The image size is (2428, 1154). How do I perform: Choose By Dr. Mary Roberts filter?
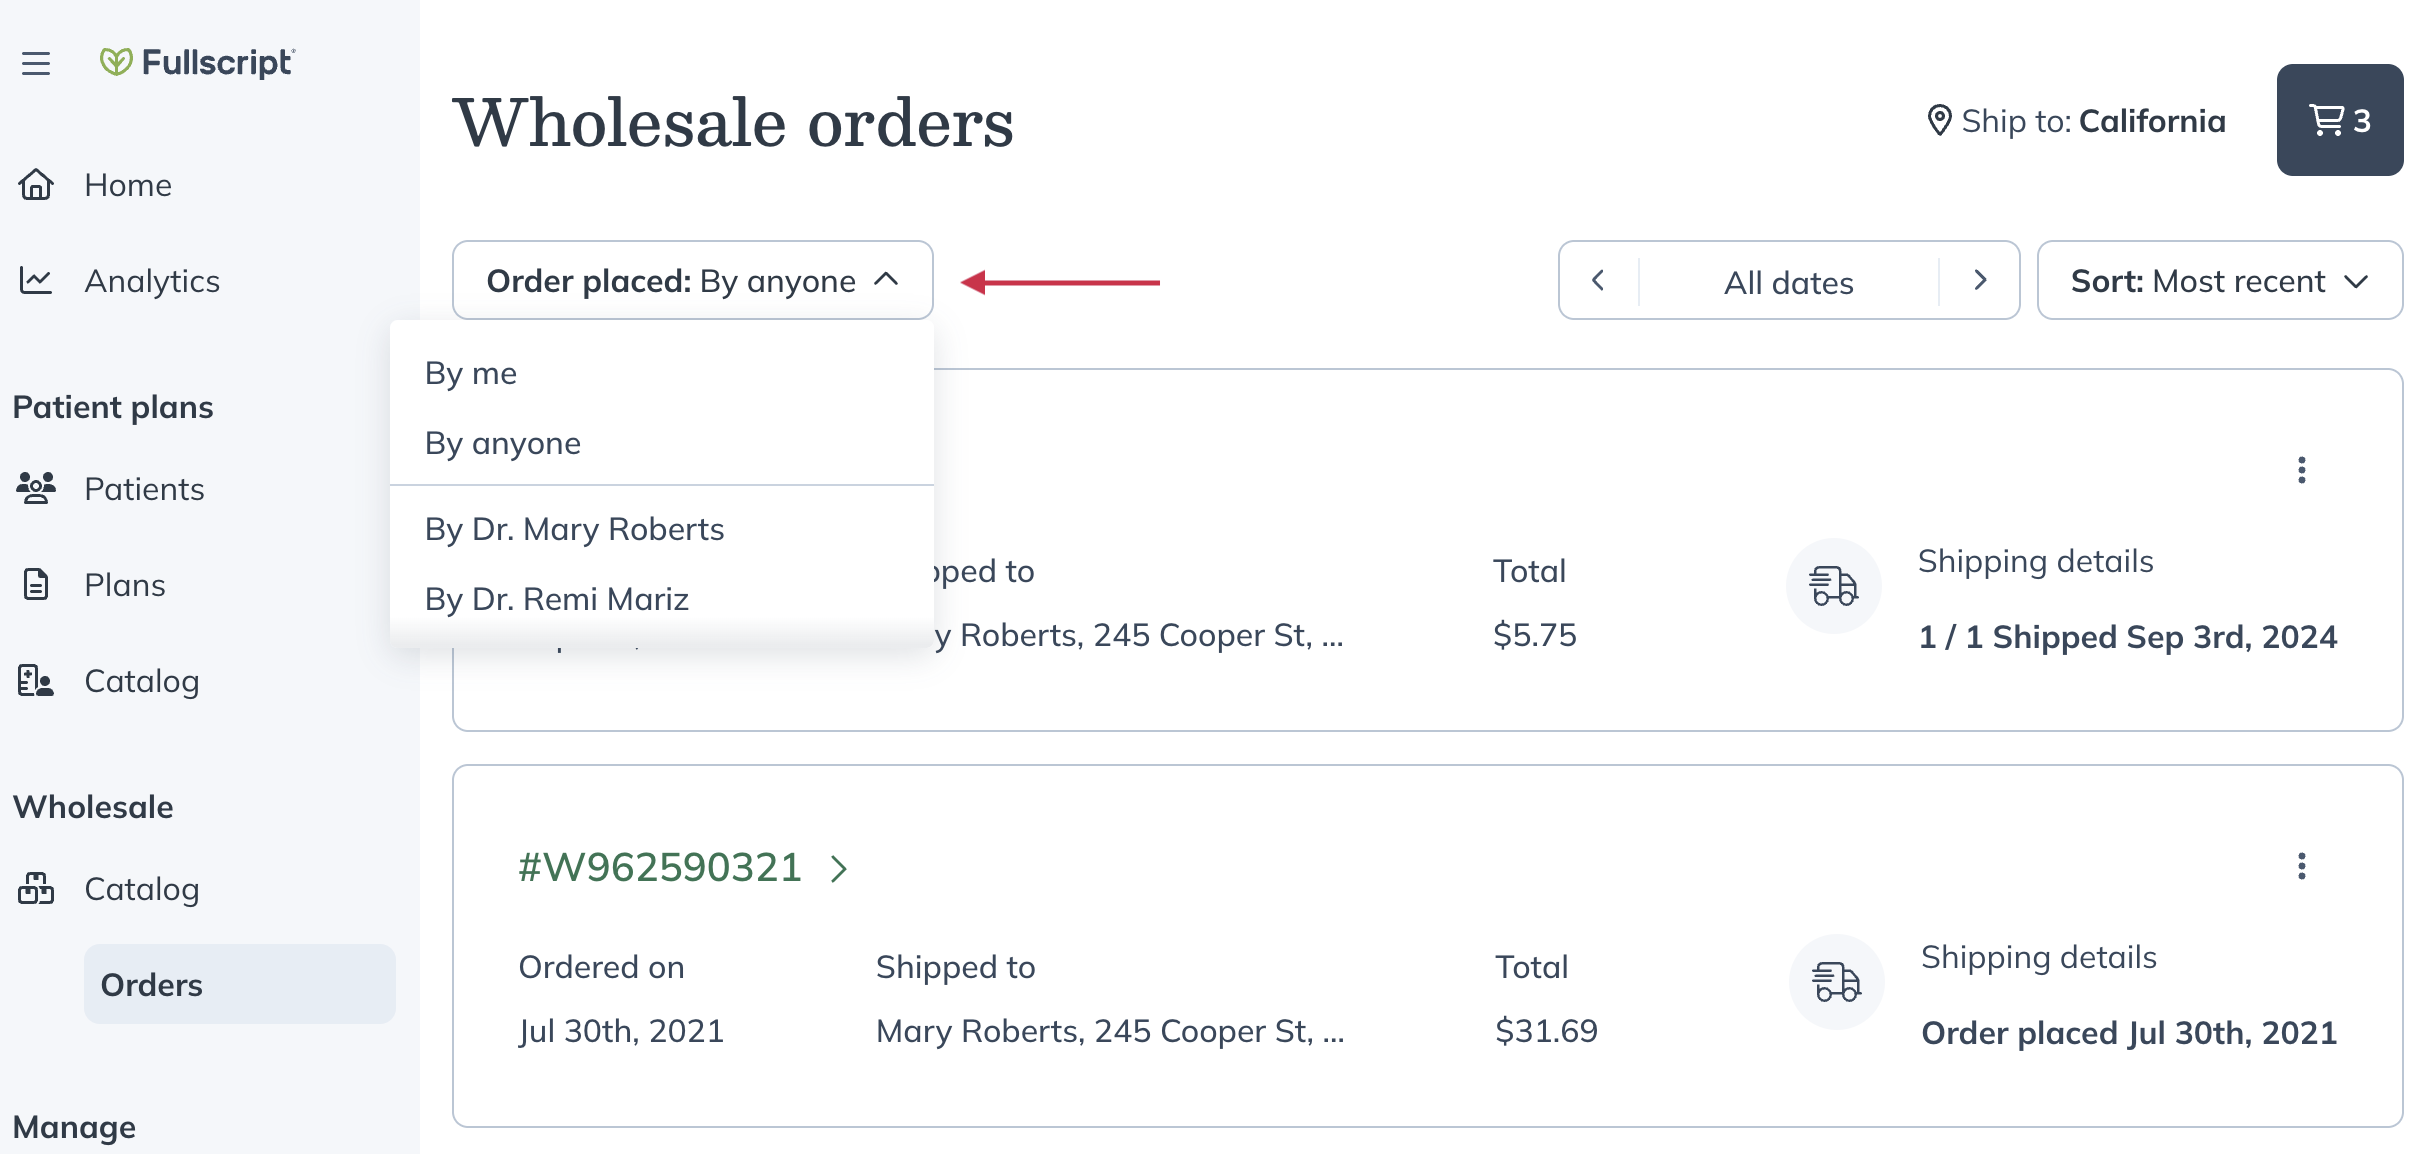[x=575, y=529]
